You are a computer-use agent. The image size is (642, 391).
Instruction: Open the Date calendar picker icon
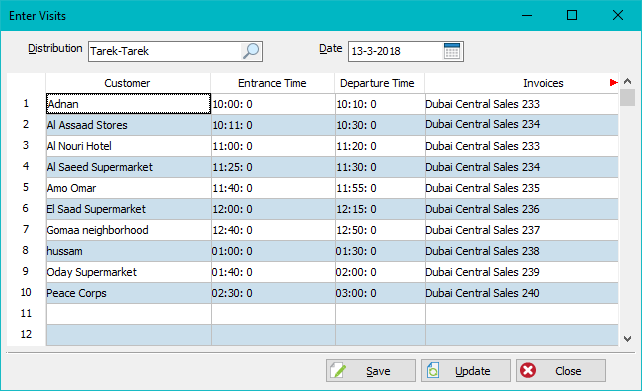452,51
